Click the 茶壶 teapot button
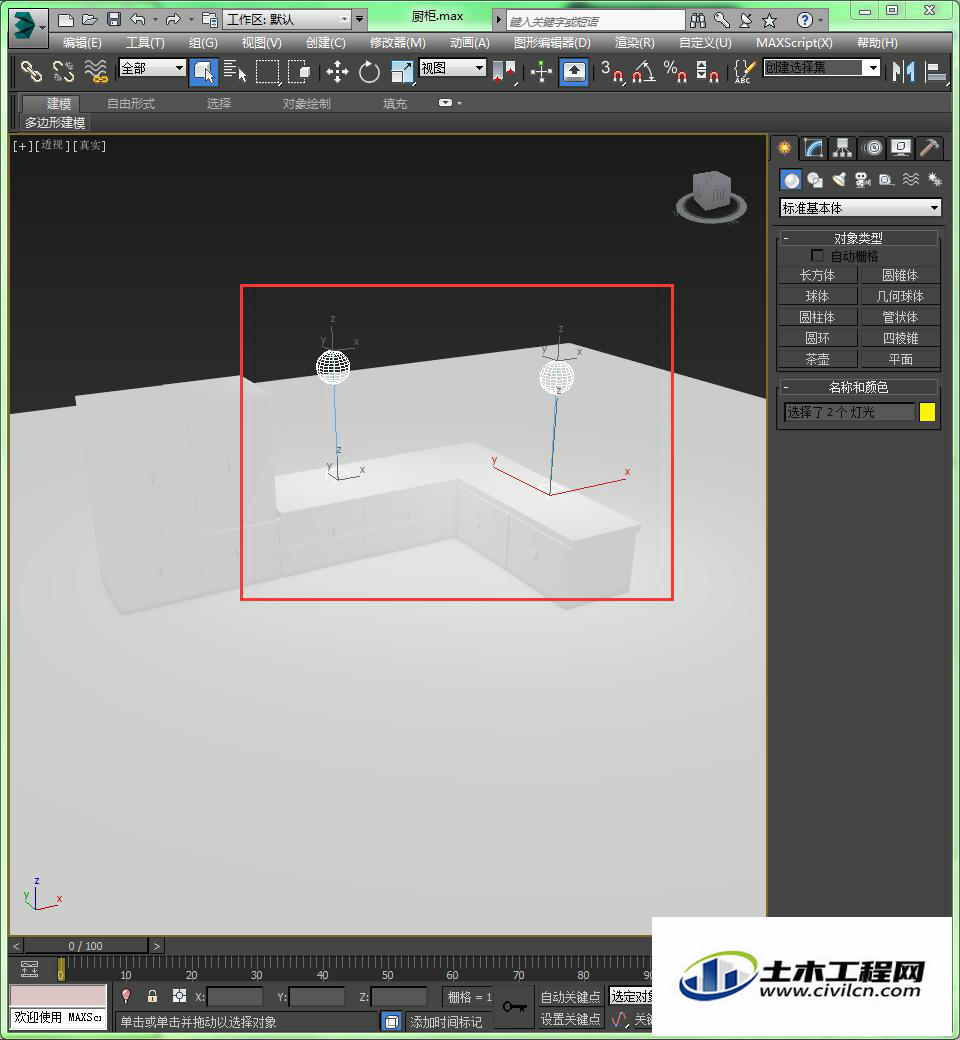Image resolution: width=960 pixels, height=1040 pixels. (x=817, y=359)
